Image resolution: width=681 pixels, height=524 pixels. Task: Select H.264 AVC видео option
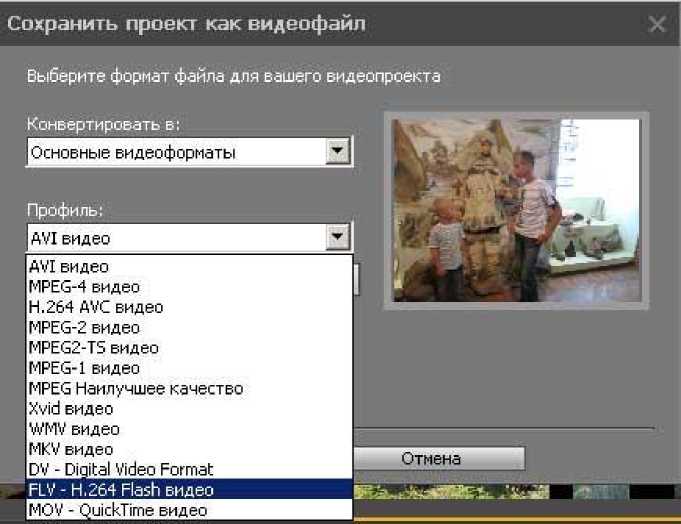pyautogui.click(x=189, y=307)
